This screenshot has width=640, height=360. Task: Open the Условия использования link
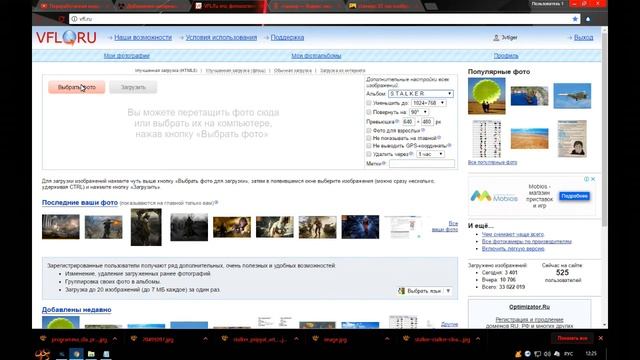[221, 38]
